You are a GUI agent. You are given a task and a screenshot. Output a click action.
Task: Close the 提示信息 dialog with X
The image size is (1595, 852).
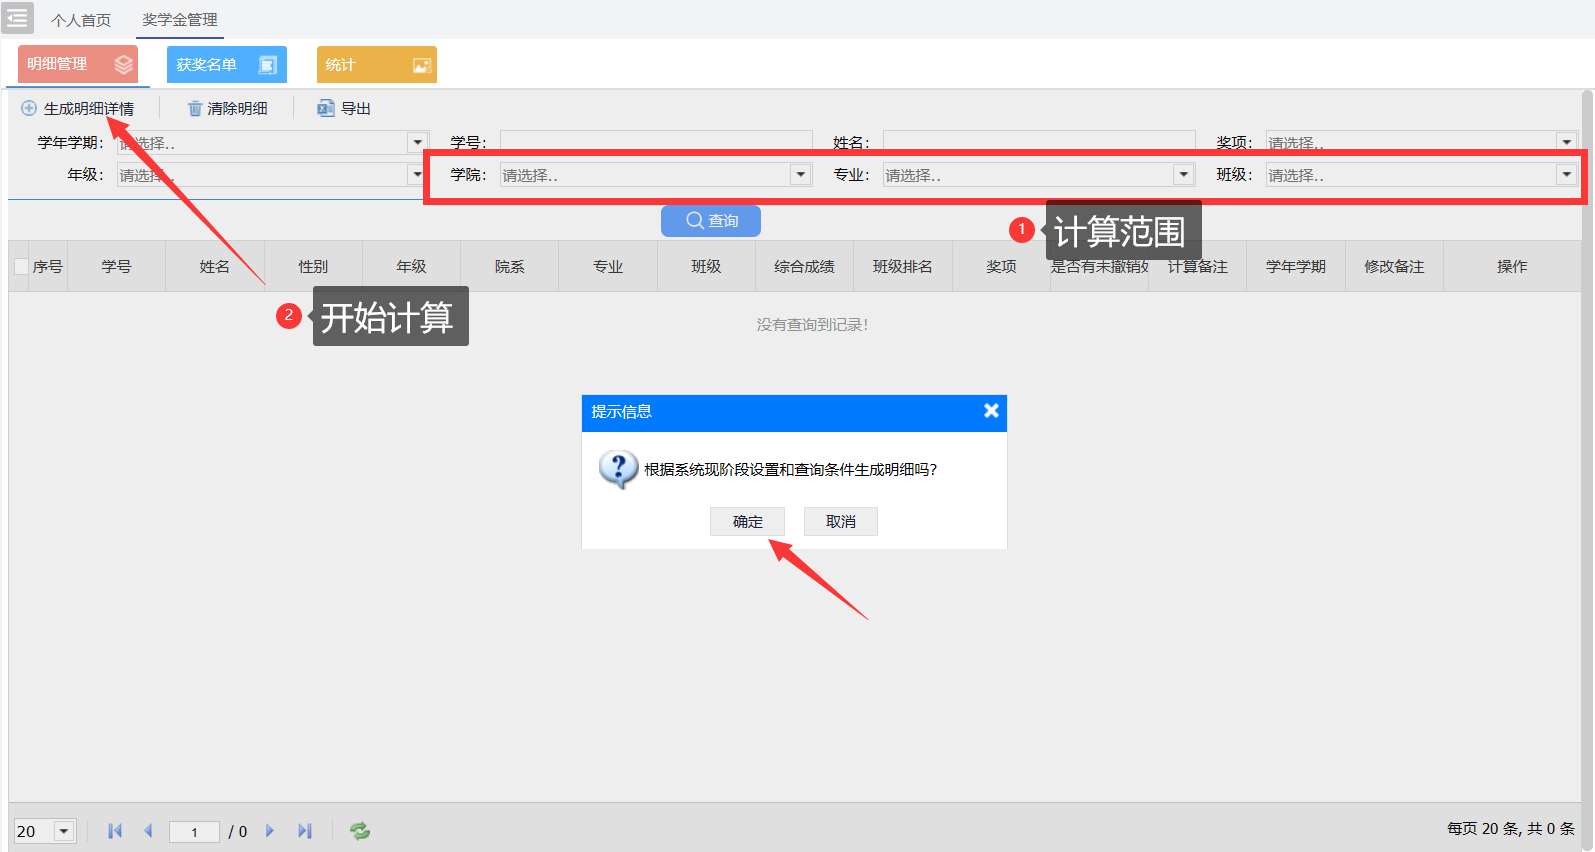coord(991,411)
